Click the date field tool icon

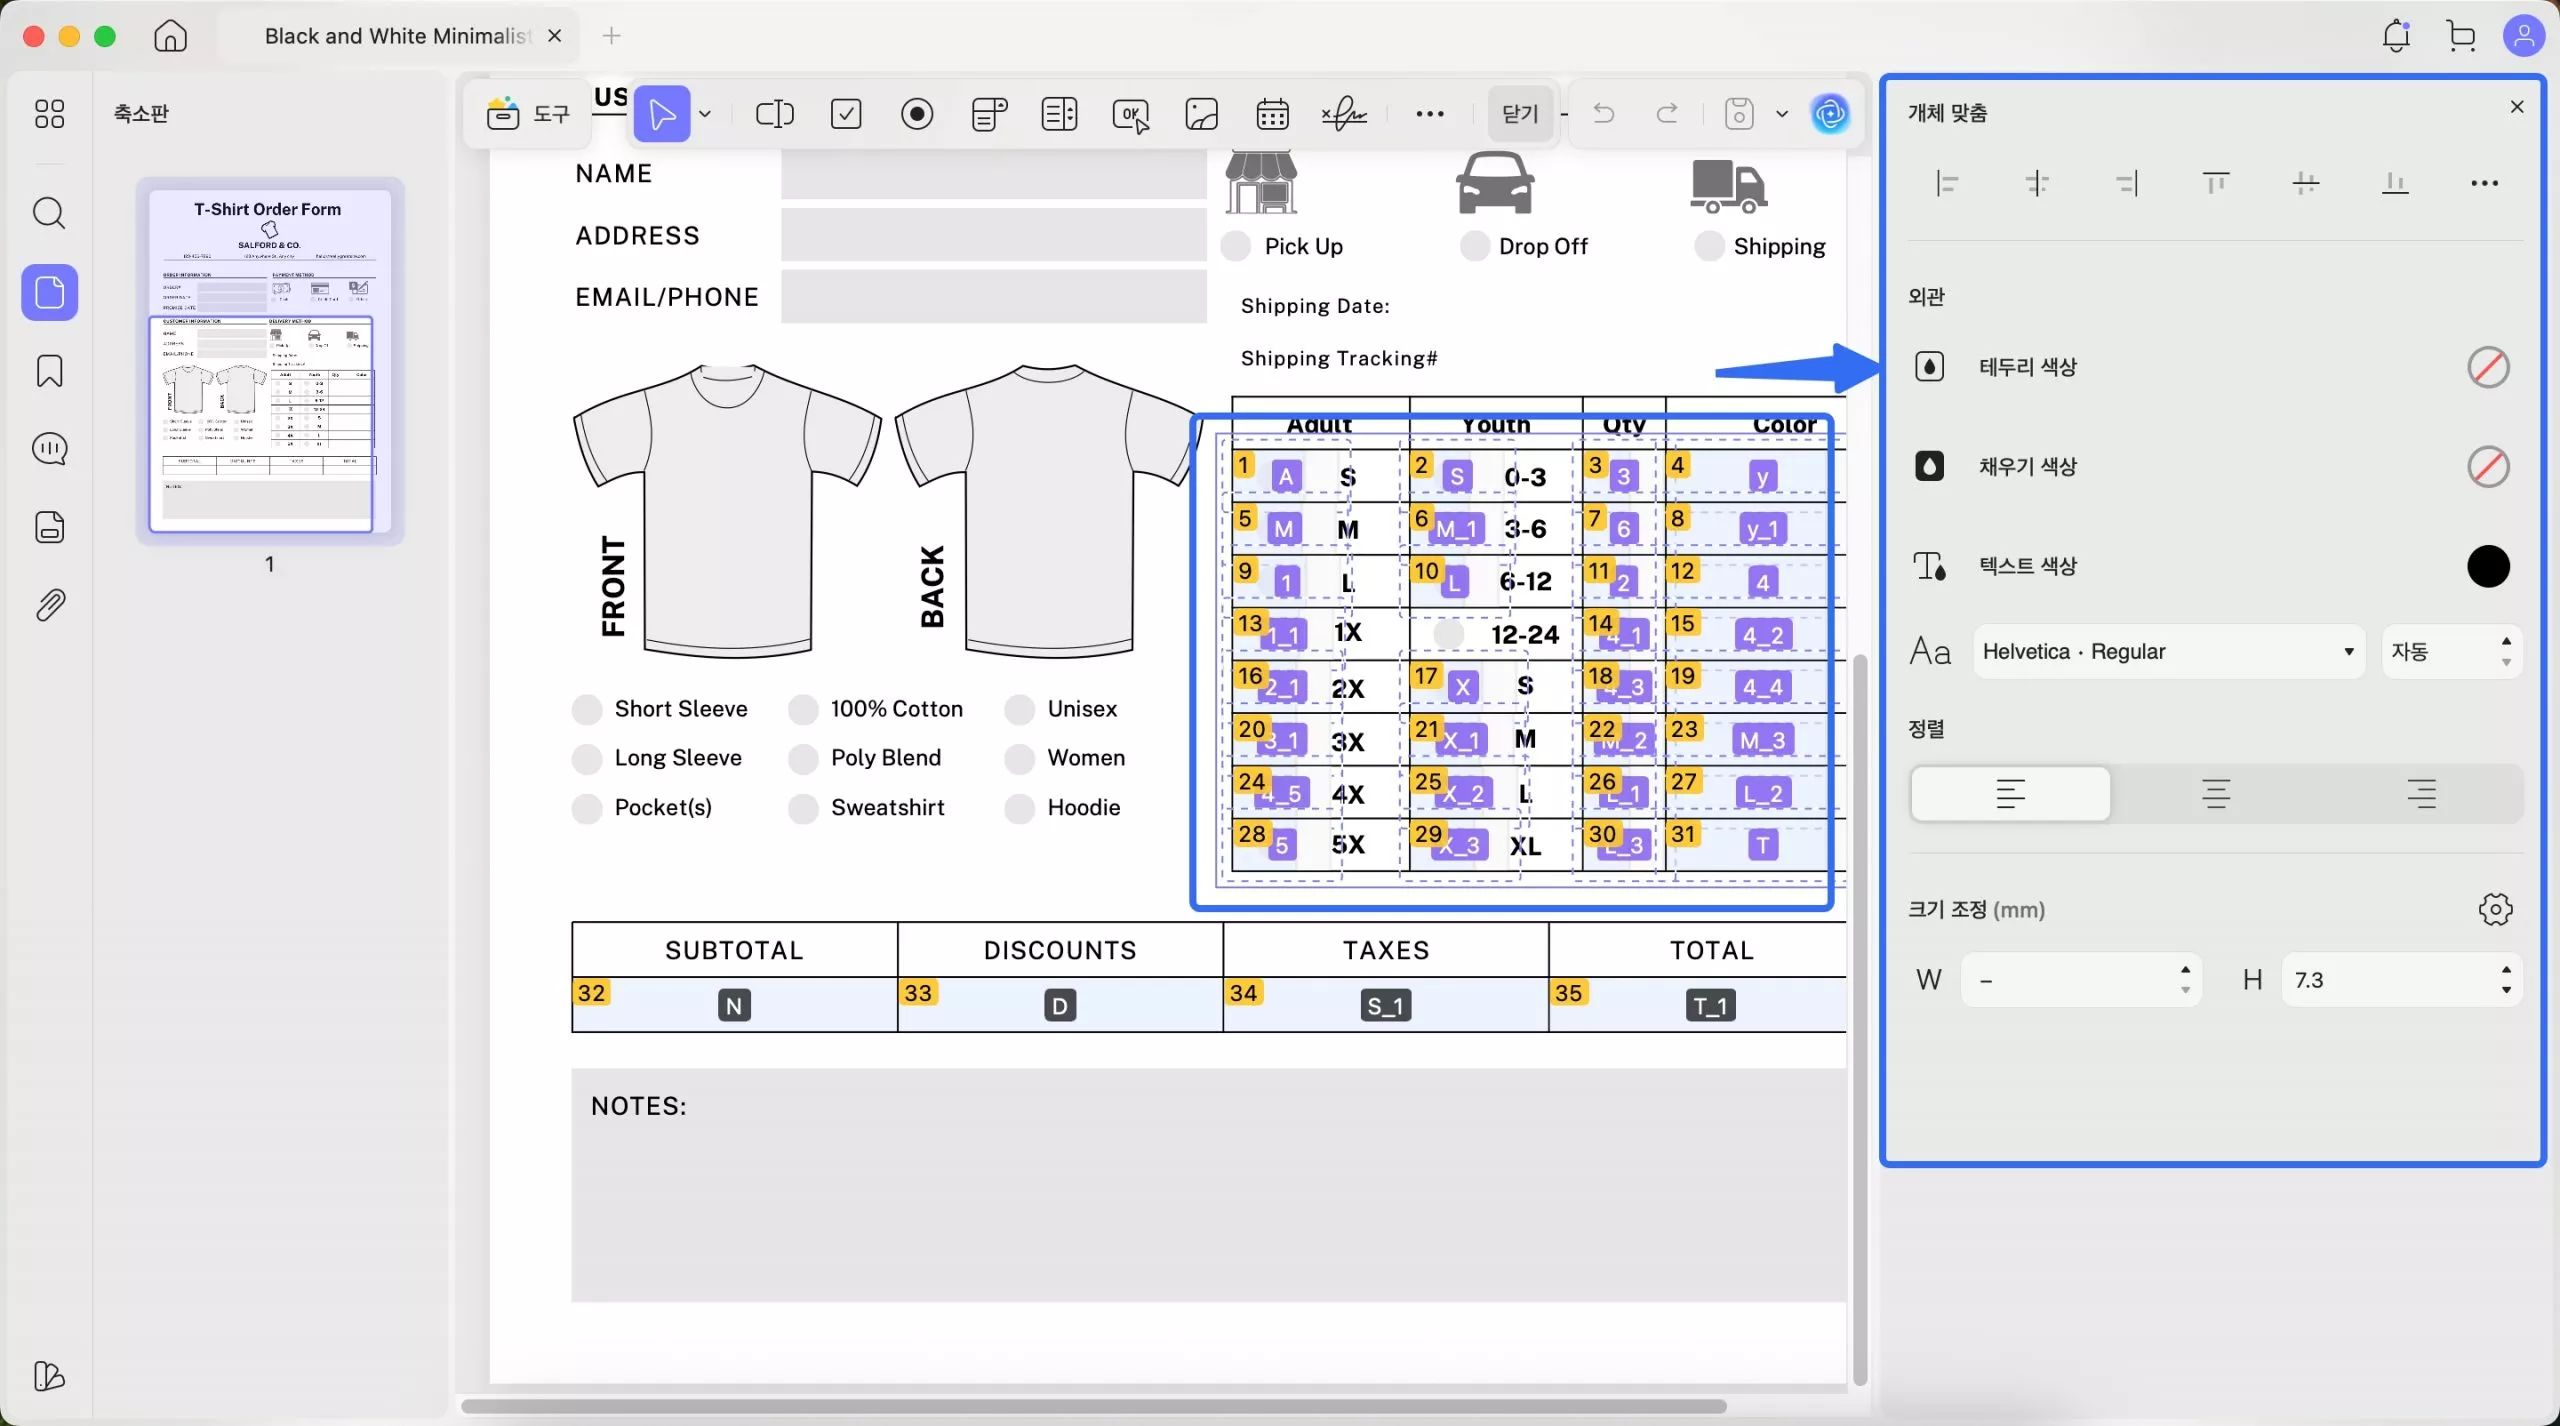(1272, 114)
